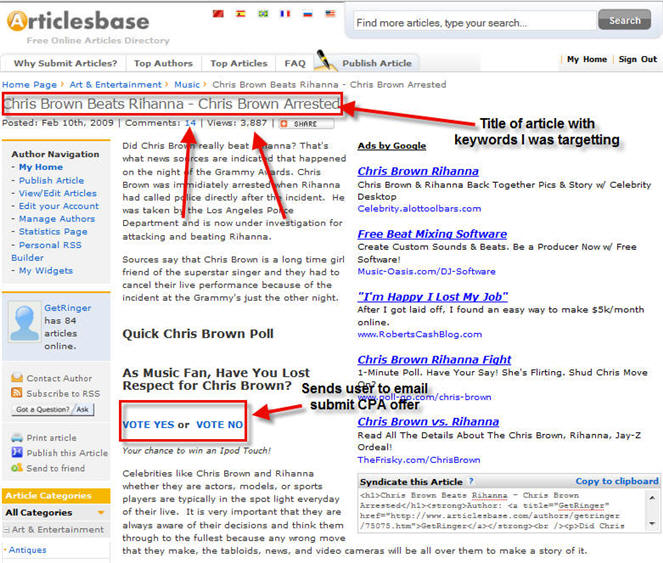663x563 pixels.
Task: Click the Got a Question? Ask button
Action: (x=54, y=409)
